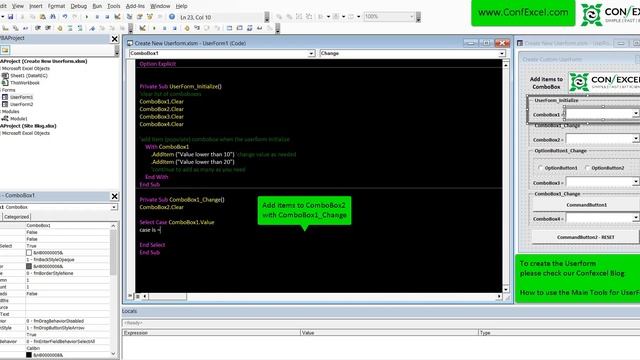Click the www.ConfExcel.com green banner
Viewport: 640px width, 360px height.
click(523, 13)
